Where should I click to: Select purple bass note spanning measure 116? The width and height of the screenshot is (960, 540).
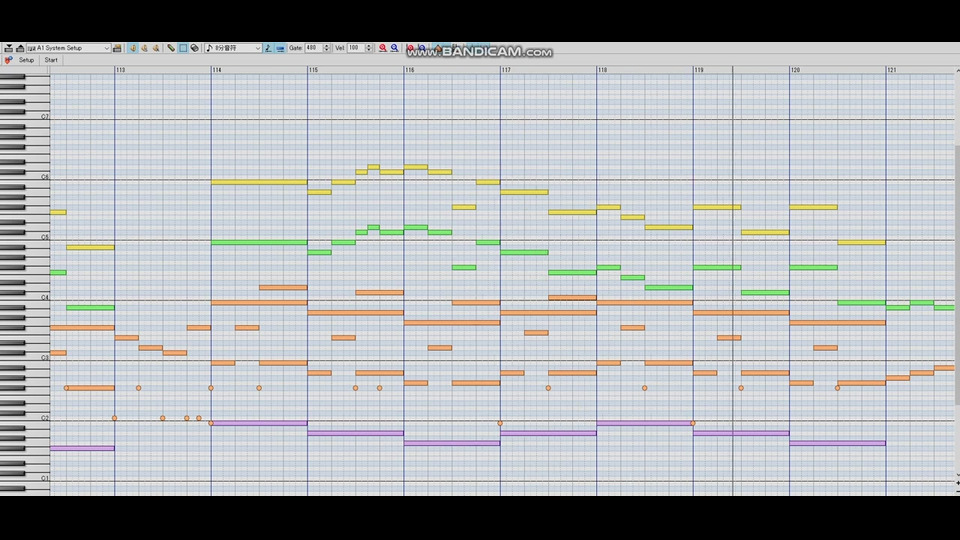[x=452, y=443]
